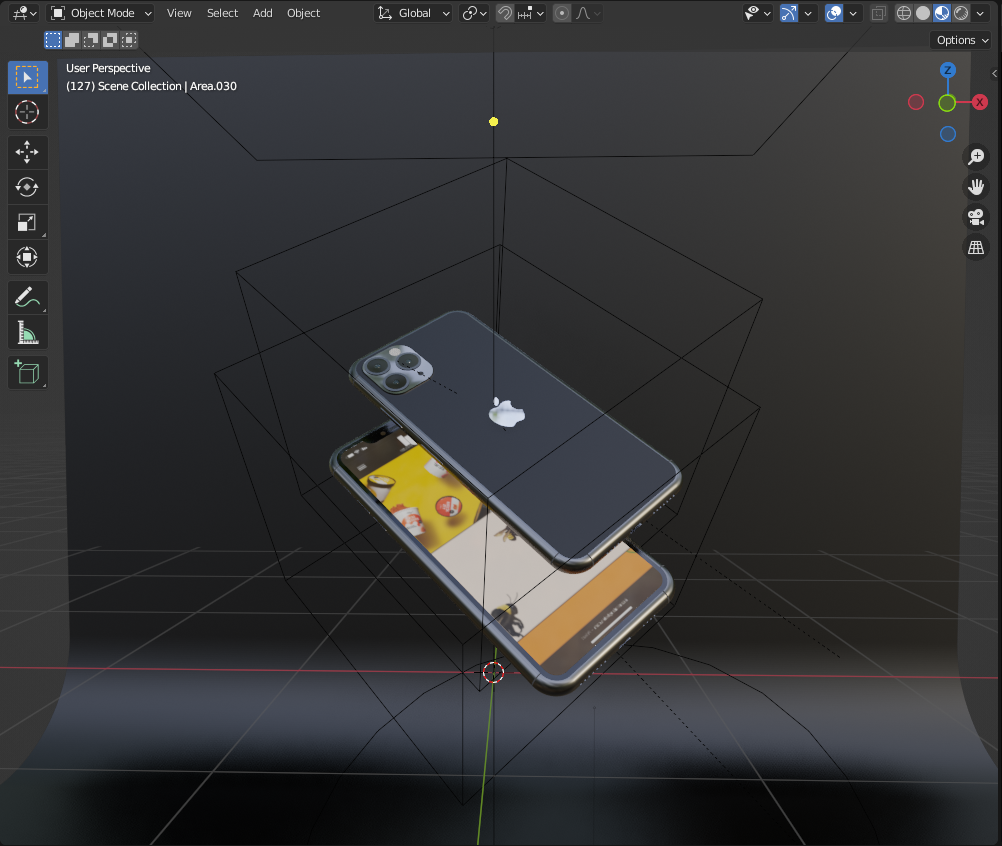Image resolution: width=1002 pixels, height=846 pixels.
Task: Click the 'User Perspective' view label
Action: click(108, 68)
